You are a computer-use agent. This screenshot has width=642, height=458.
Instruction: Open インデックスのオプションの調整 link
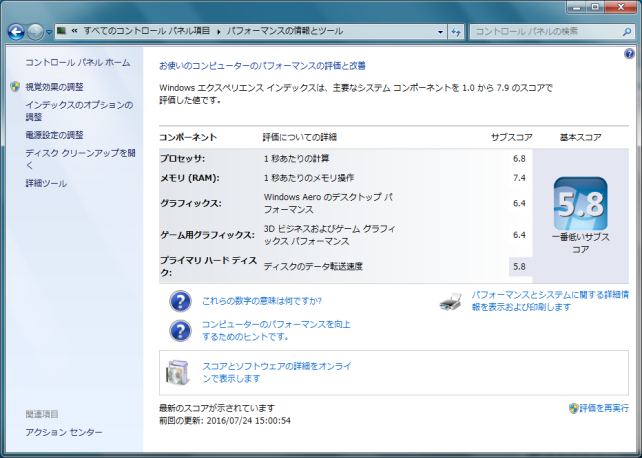click(x=79, y=111)
